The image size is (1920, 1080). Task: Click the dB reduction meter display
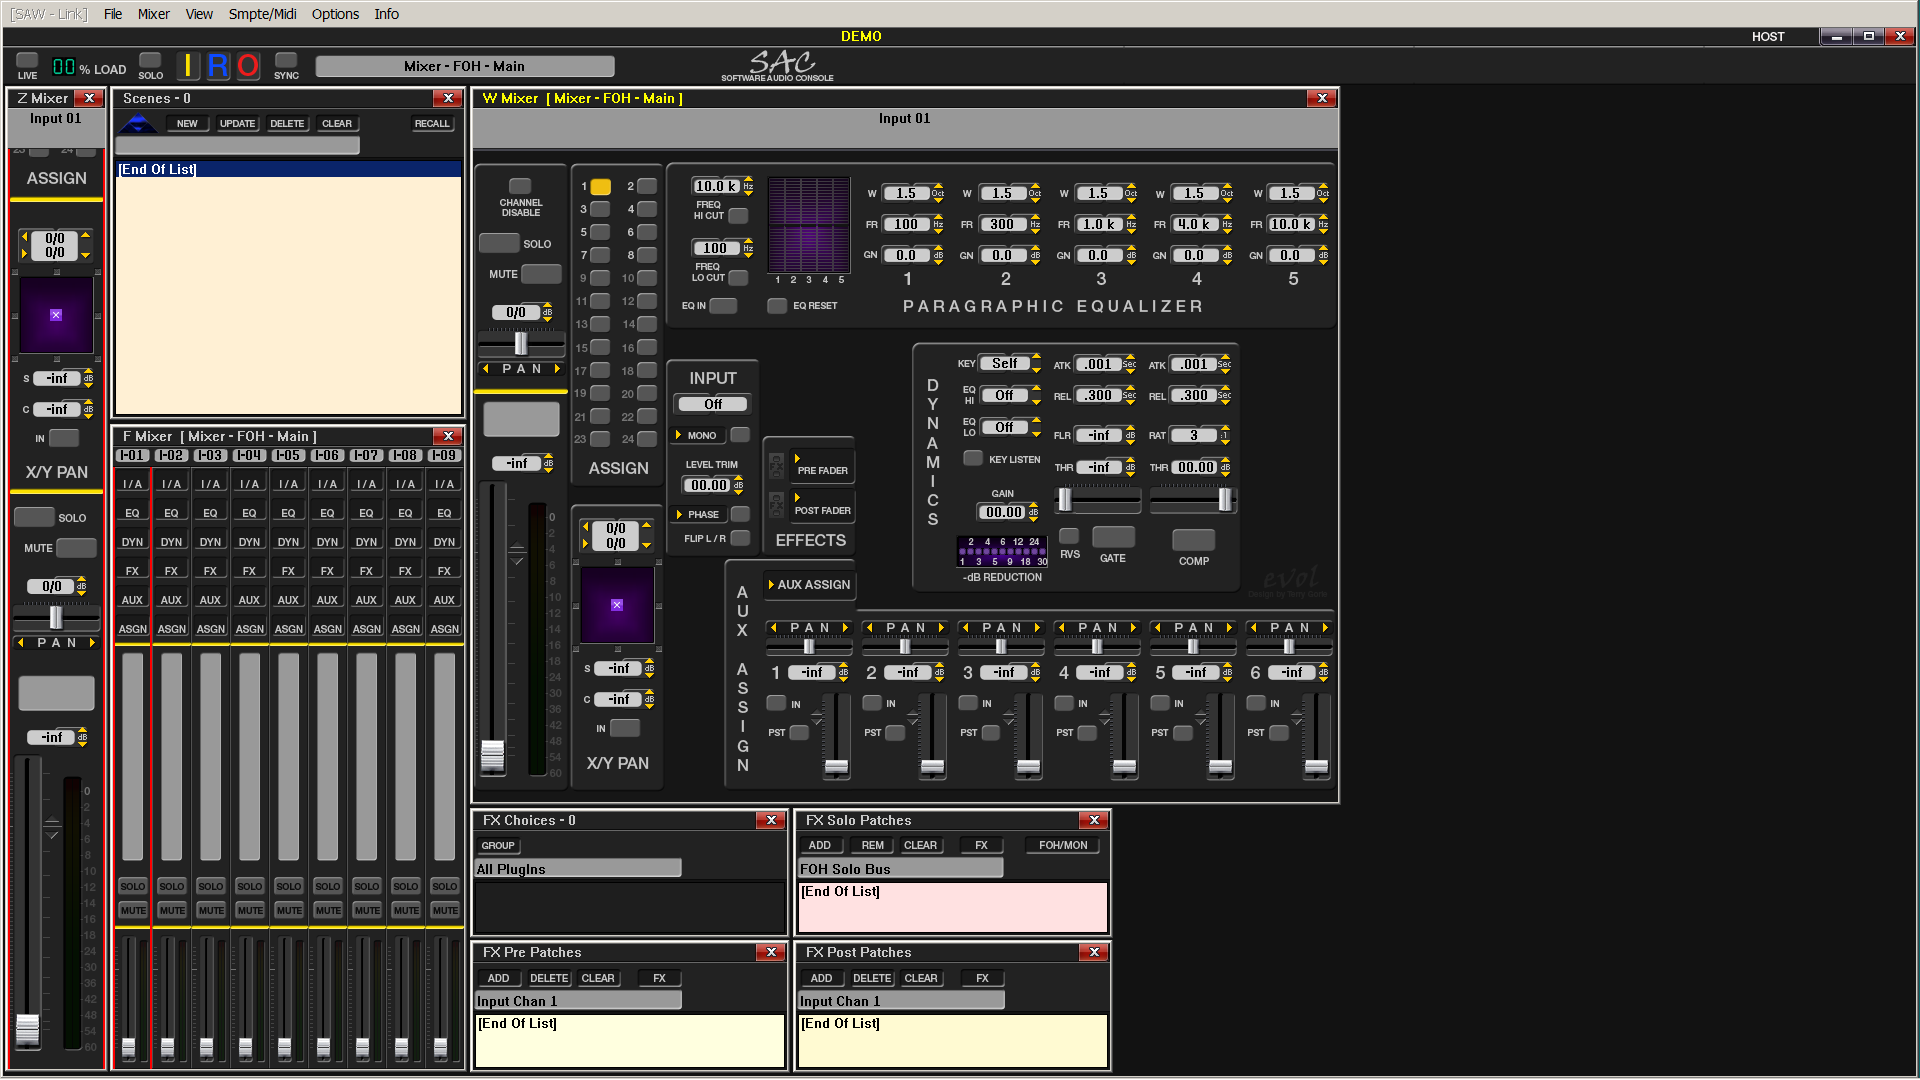tap(1002, 551)
